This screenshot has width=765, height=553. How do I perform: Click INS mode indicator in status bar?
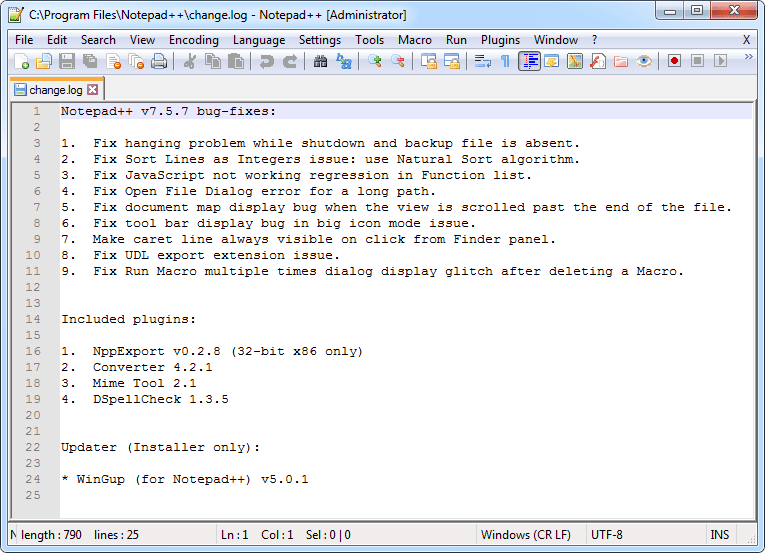click(x=720, y=535)
